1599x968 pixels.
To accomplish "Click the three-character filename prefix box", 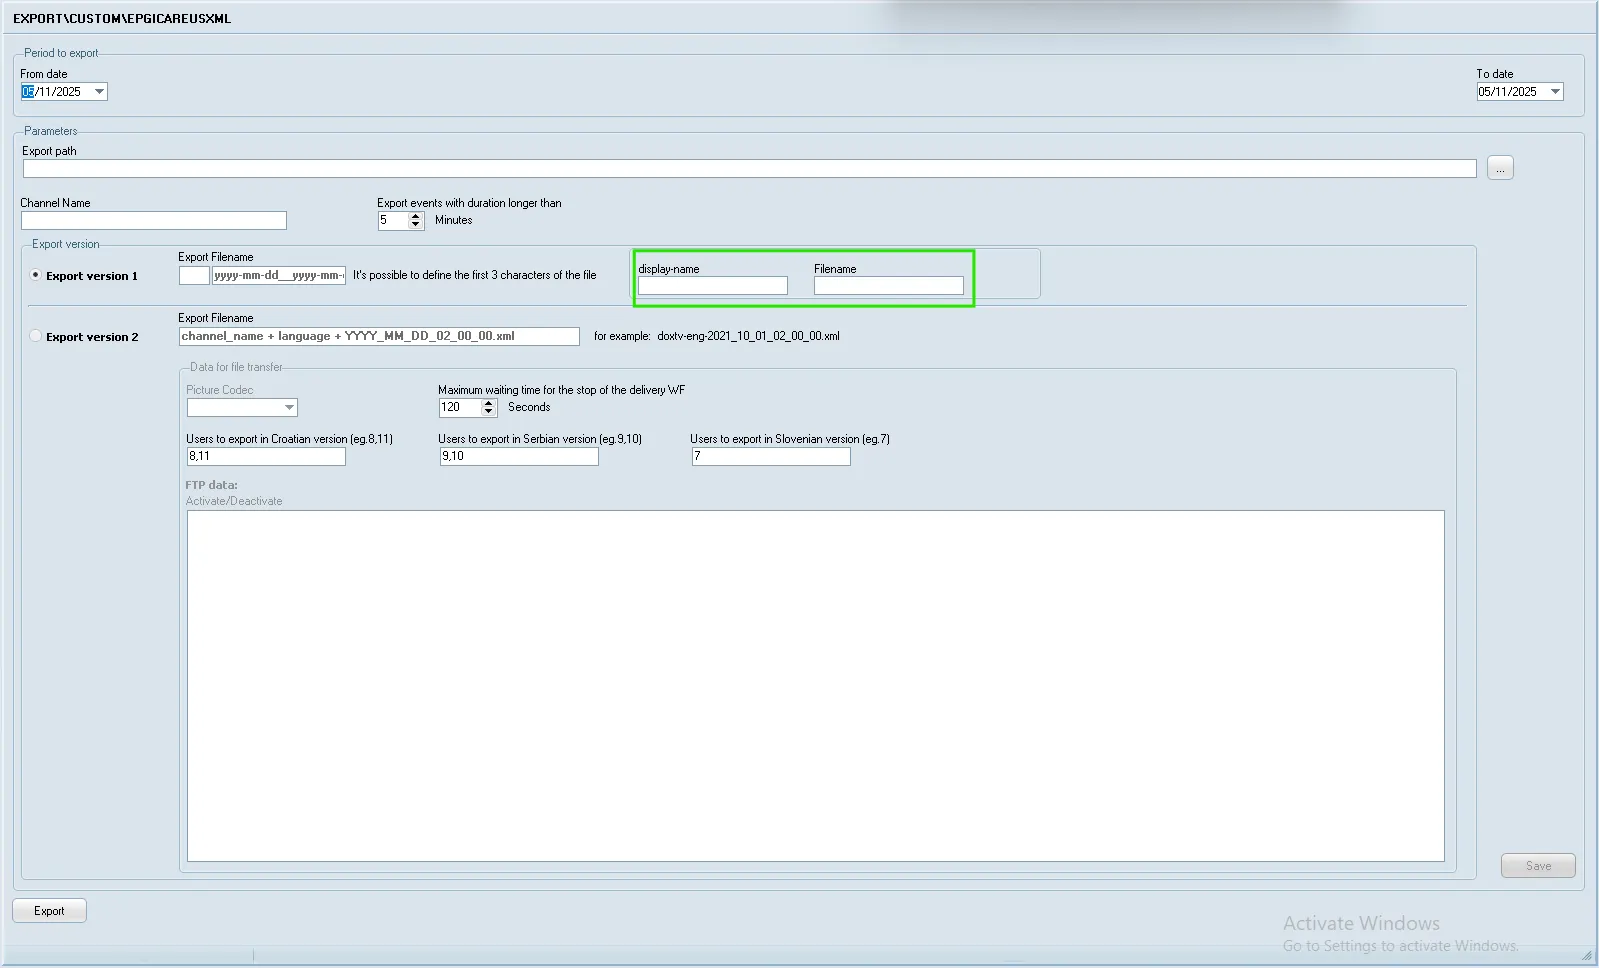I will point(194,276).
